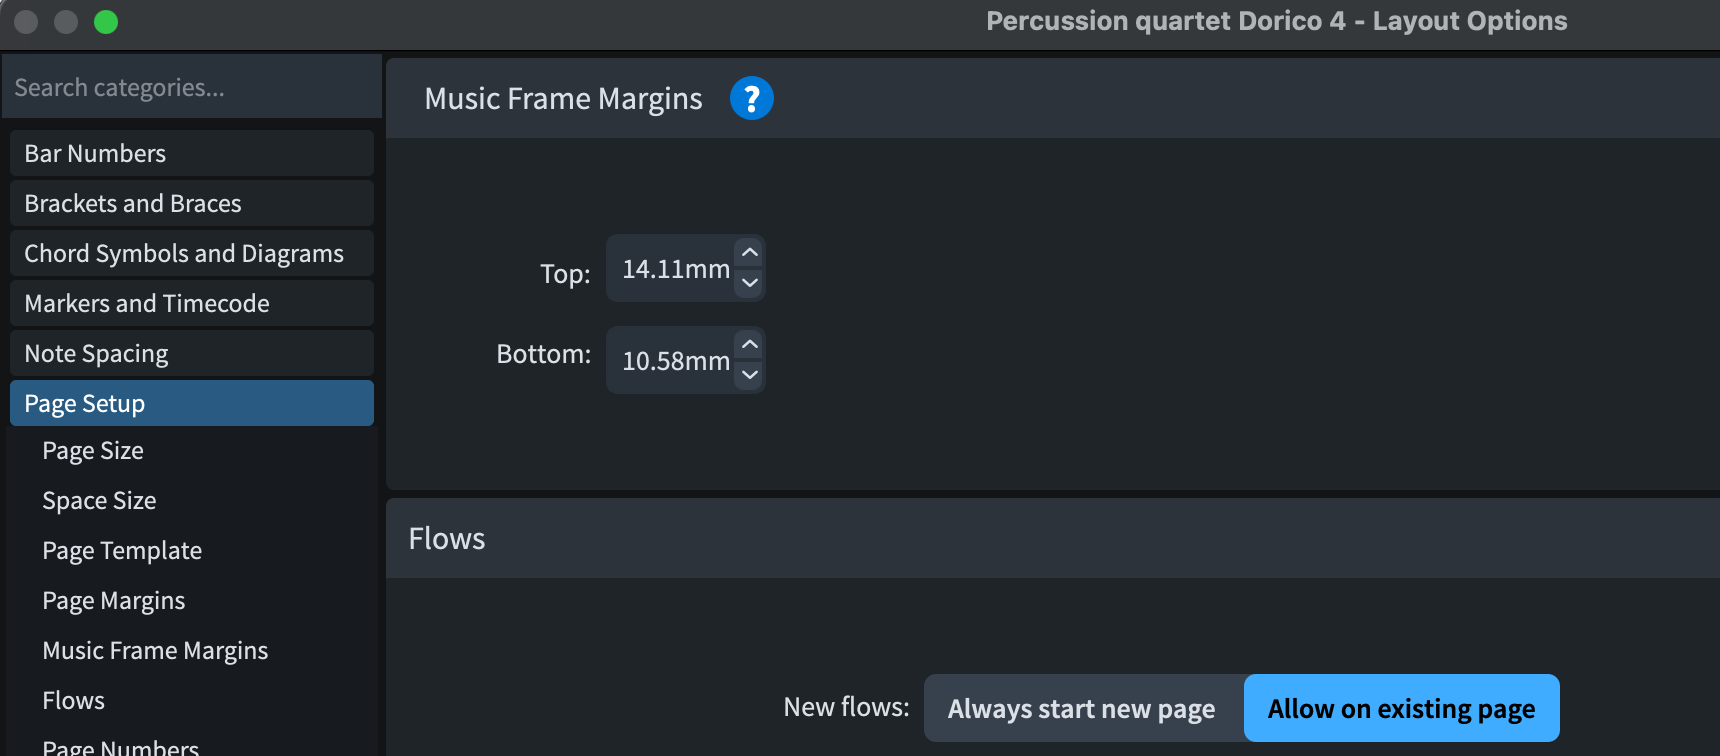Select Allow on existing page option
This screenshot has width=1720, height=756.
coord(1401,708)
